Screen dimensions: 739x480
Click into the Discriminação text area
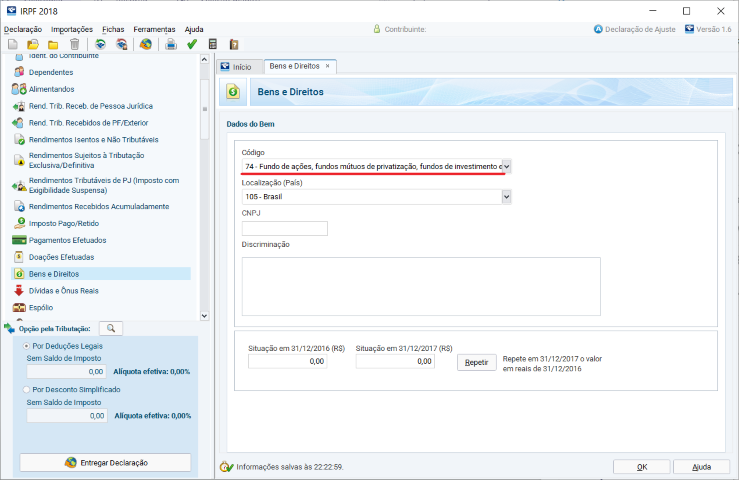pyautogui.click(x=420, y=285)
